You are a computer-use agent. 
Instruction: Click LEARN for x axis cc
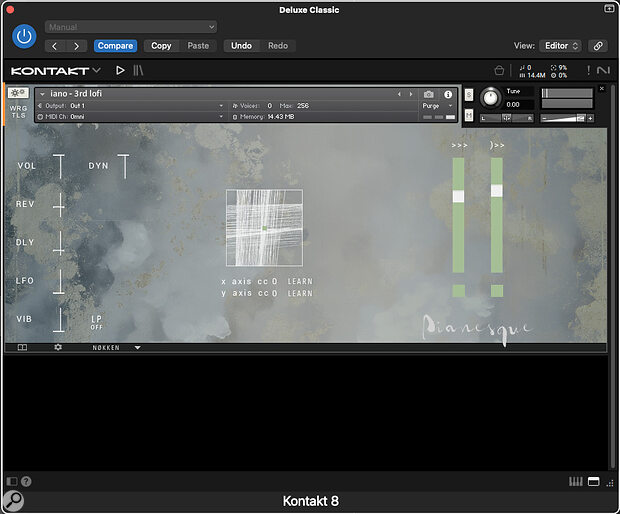300,282
